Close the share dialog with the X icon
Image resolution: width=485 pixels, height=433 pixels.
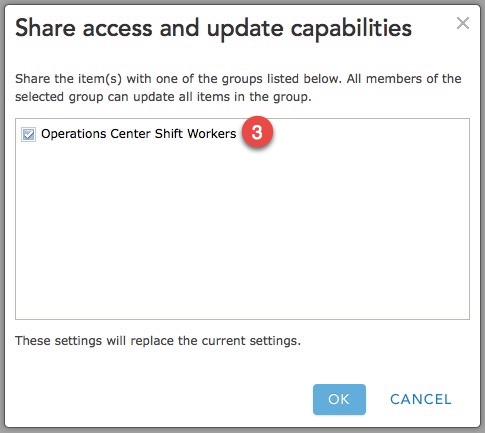click(463, 23)
